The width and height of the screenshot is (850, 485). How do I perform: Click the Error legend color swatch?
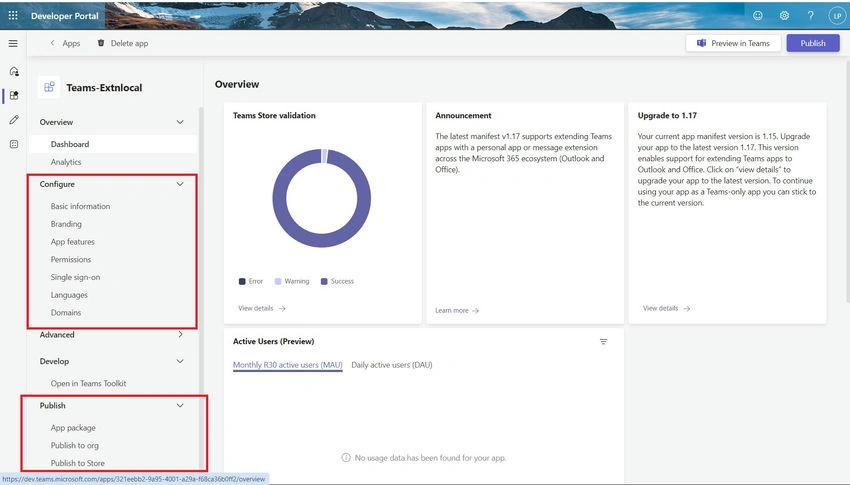242,281
